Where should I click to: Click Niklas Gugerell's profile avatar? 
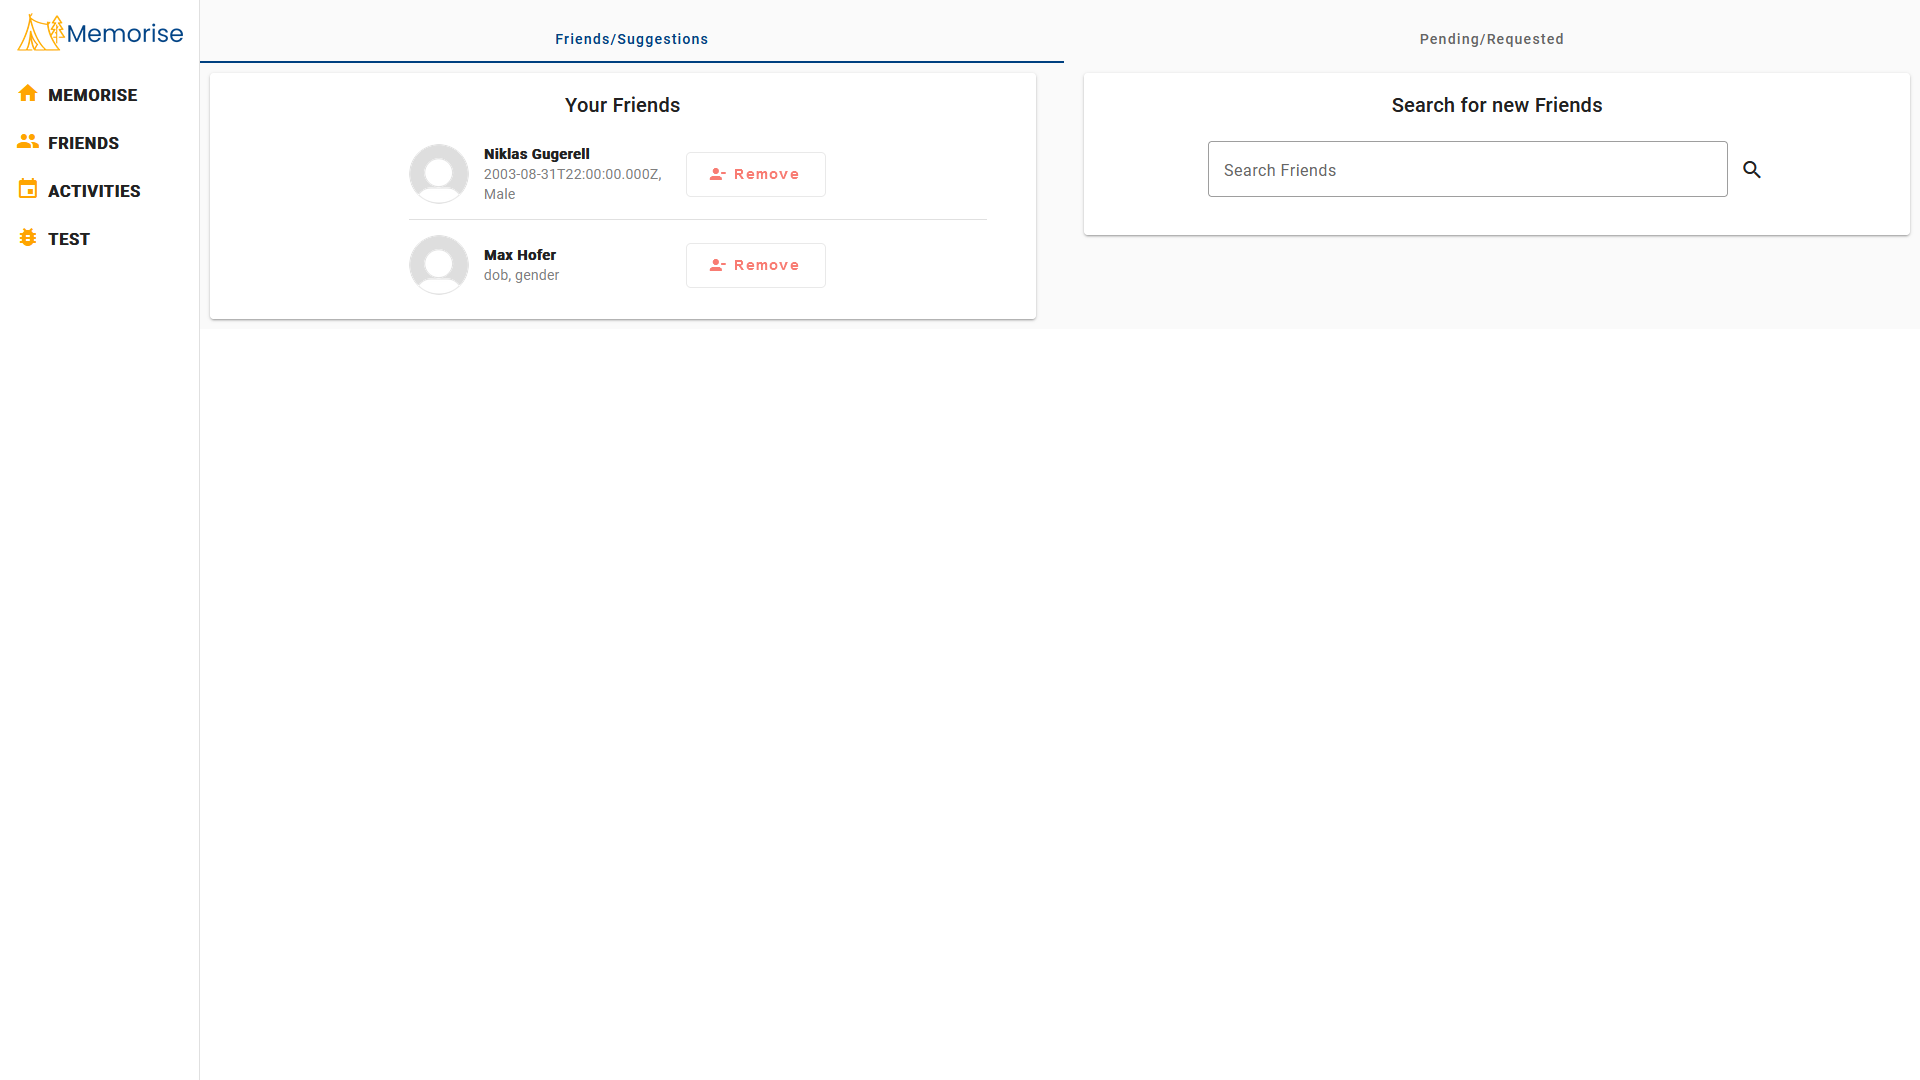[x=439, y=174]
